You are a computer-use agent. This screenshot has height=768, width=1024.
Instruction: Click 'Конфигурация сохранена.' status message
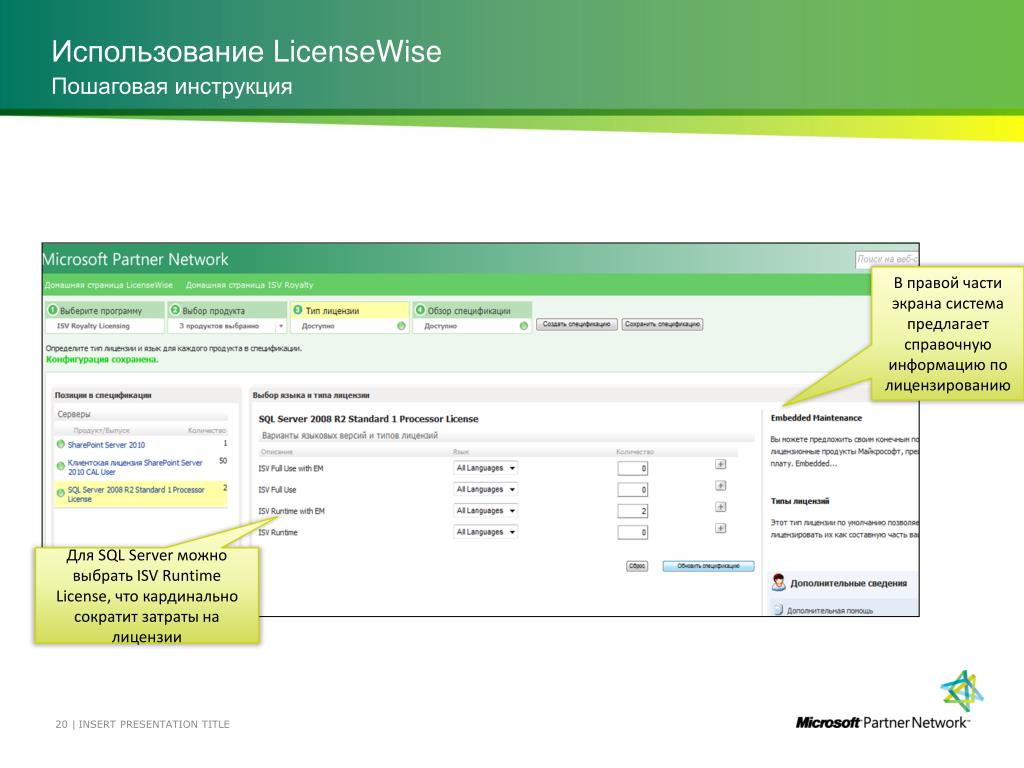pos(102,359)
